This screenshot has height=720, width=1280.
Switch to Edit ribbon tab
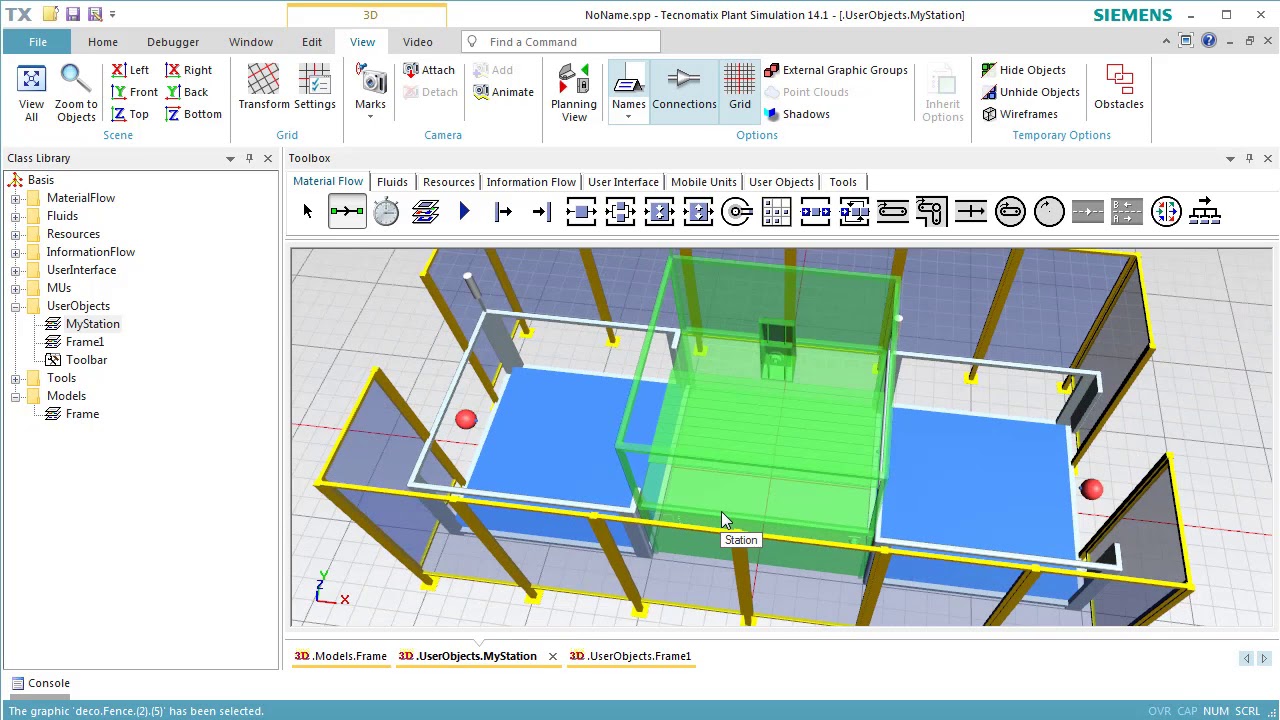[312, 42]
